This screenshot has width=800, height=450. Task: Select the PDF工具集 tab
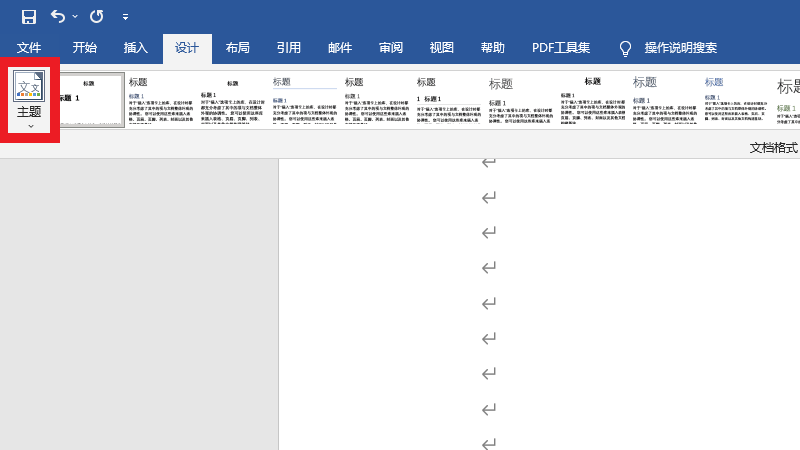point(560,48)
